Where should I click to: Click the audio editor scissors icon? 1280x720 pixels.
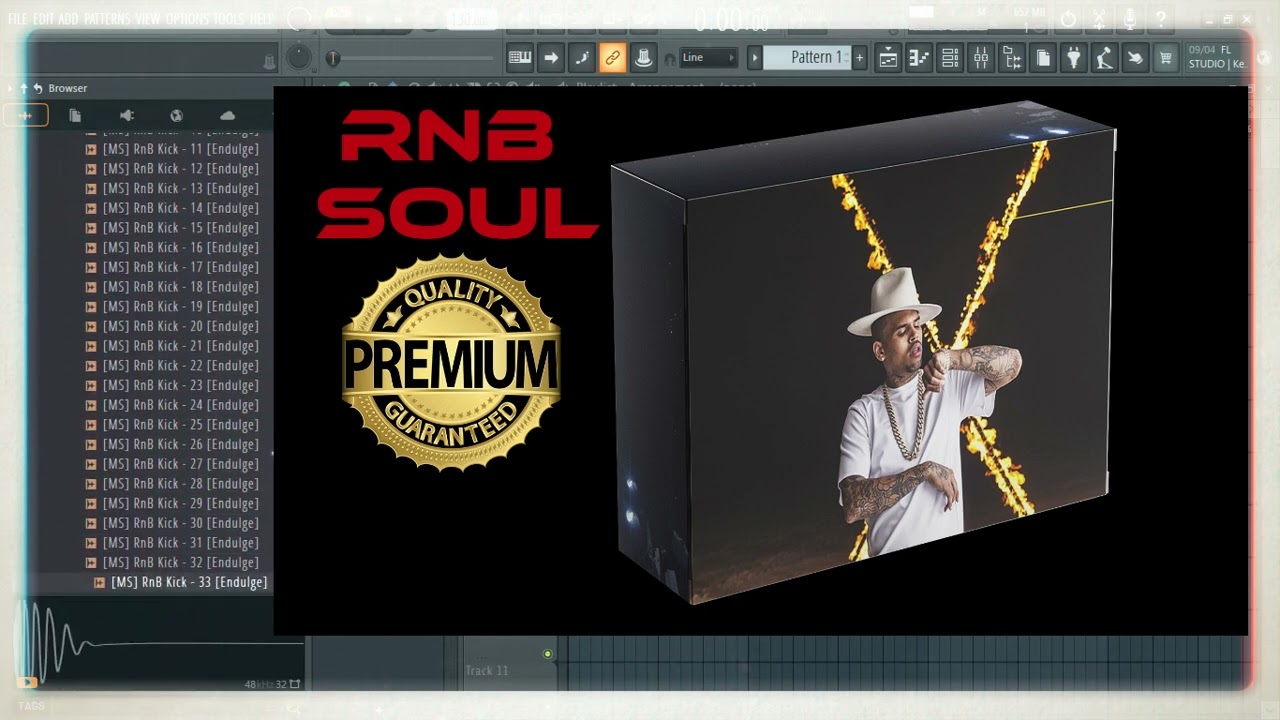pos(1099,19)
